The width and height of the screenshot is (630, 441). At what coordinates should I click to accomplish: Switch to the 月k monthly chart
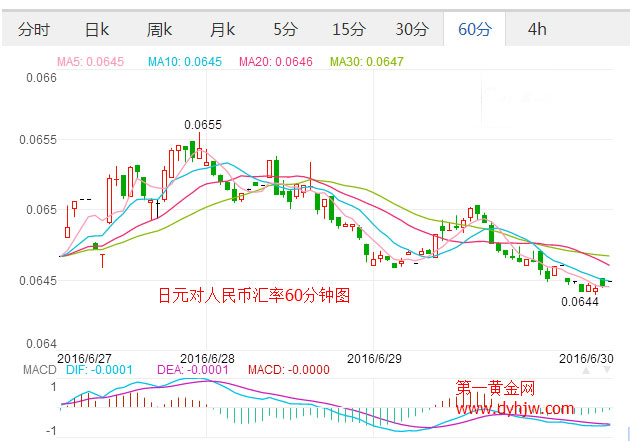222,29
